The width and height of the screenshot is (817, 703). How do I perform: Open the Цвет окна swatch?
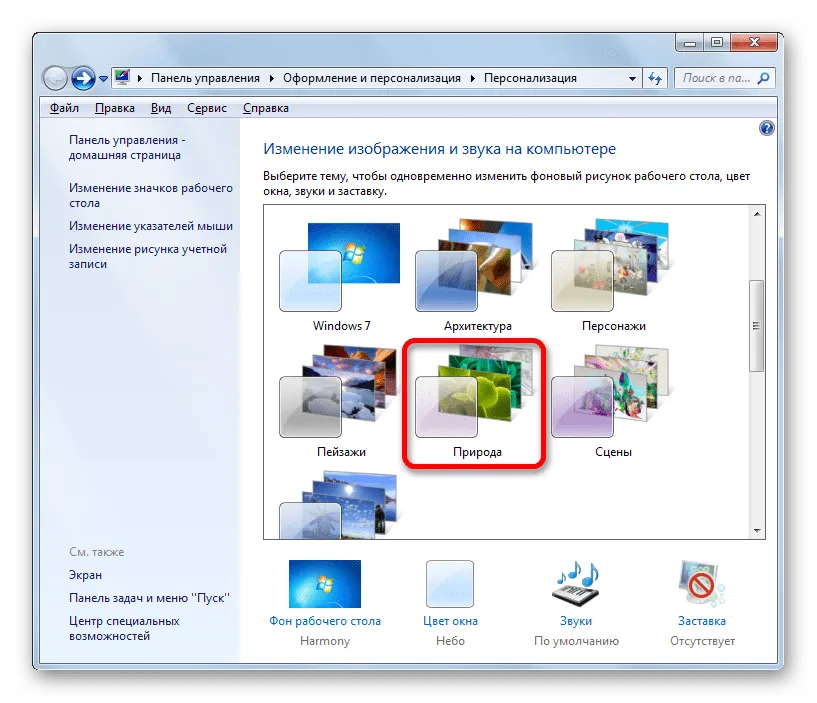coord(450,584)
